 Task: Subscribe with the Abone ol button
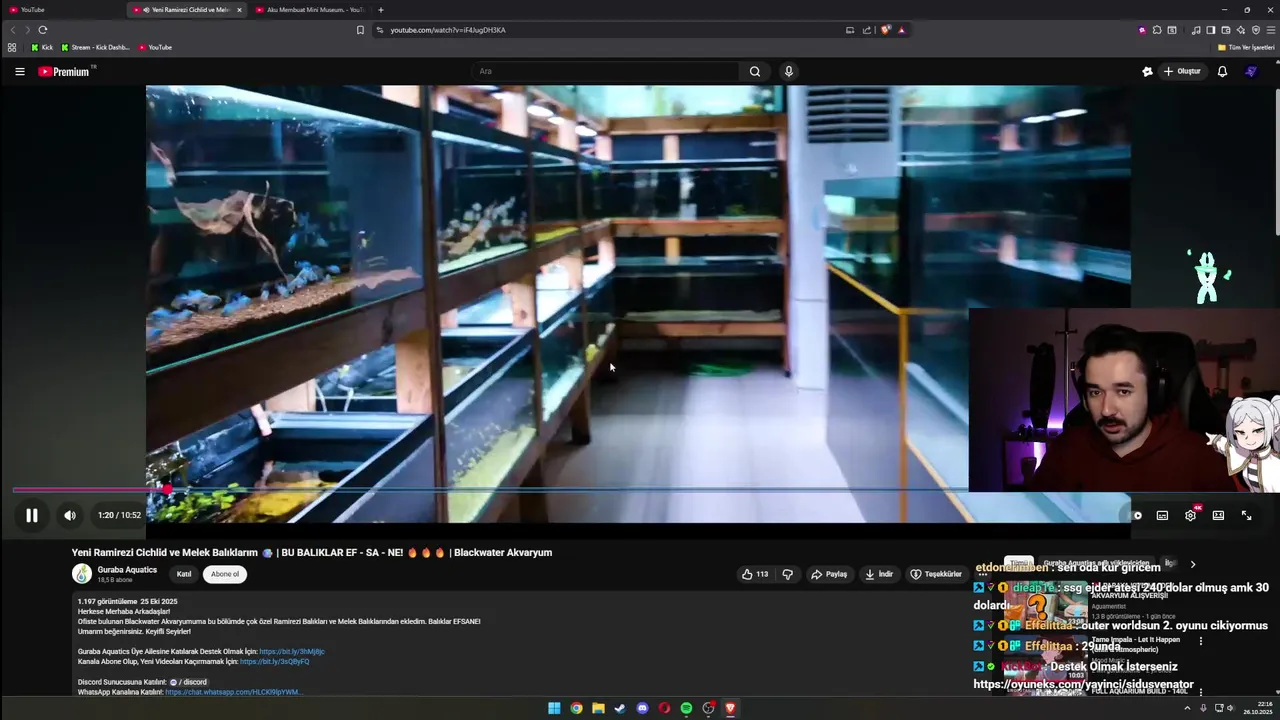pyautogui.click(x=225, y=574)
